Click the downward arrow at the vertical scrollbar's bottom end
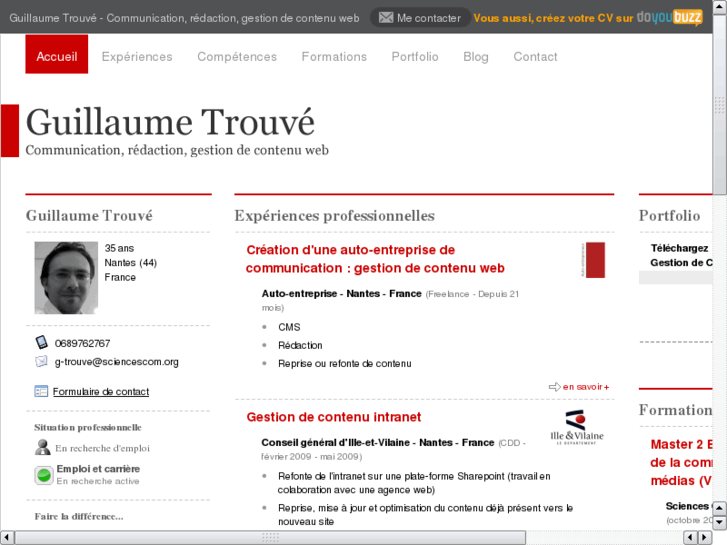The height and width of the screenshot is (545, 727). (720, 523)
